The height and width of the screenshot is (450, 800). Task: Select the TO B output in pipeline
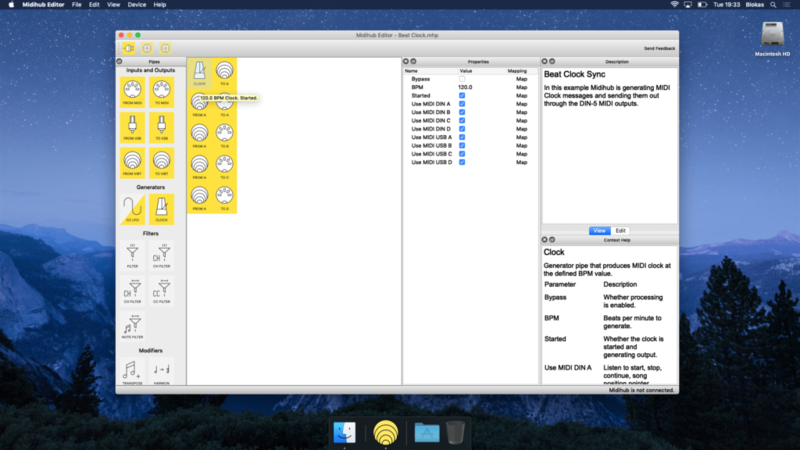(x=225, y=133)
